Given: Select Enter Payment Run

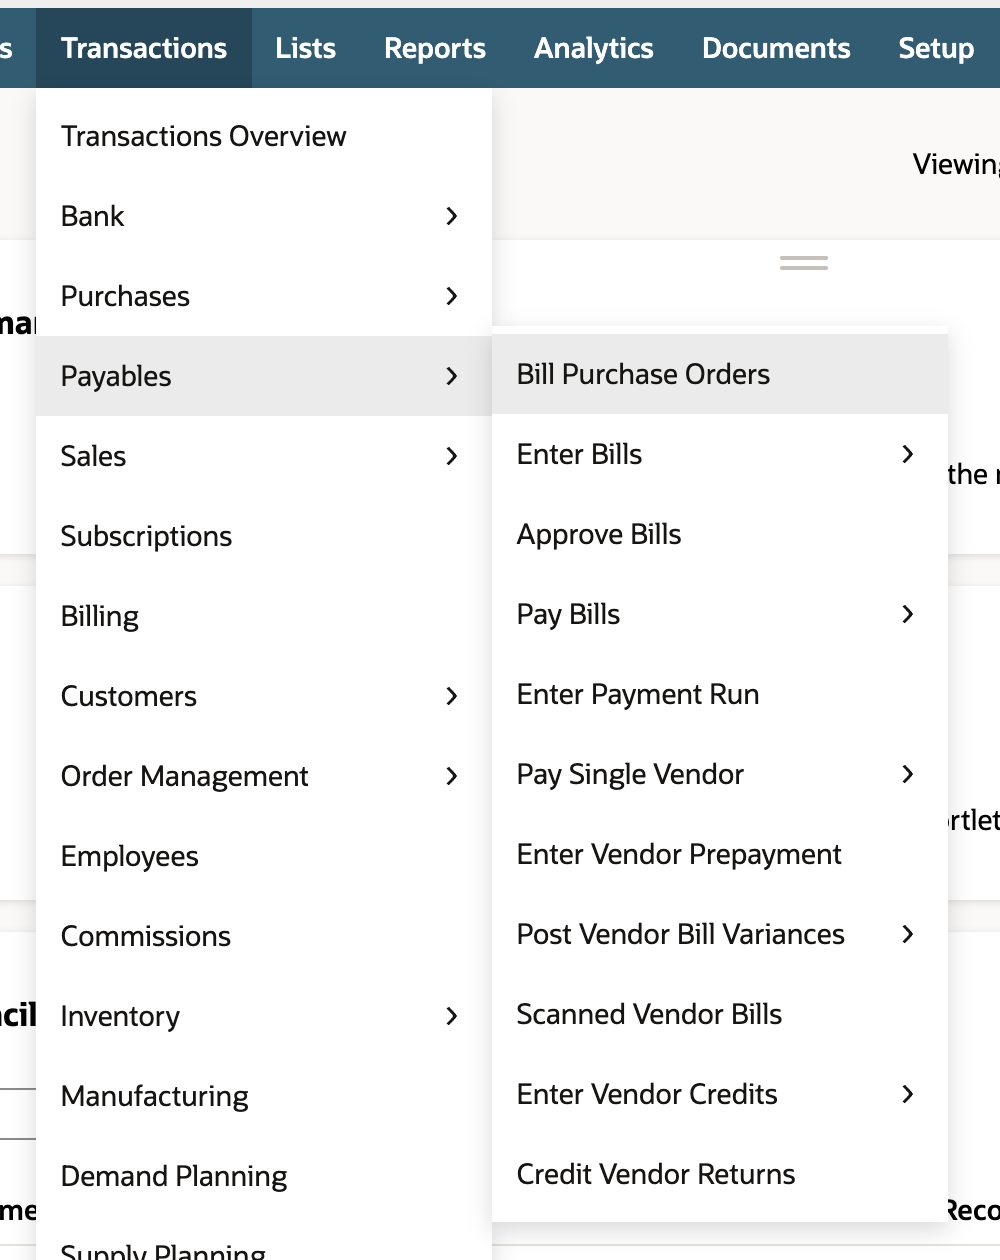Looking at the screenshot, I should (720, 694).
